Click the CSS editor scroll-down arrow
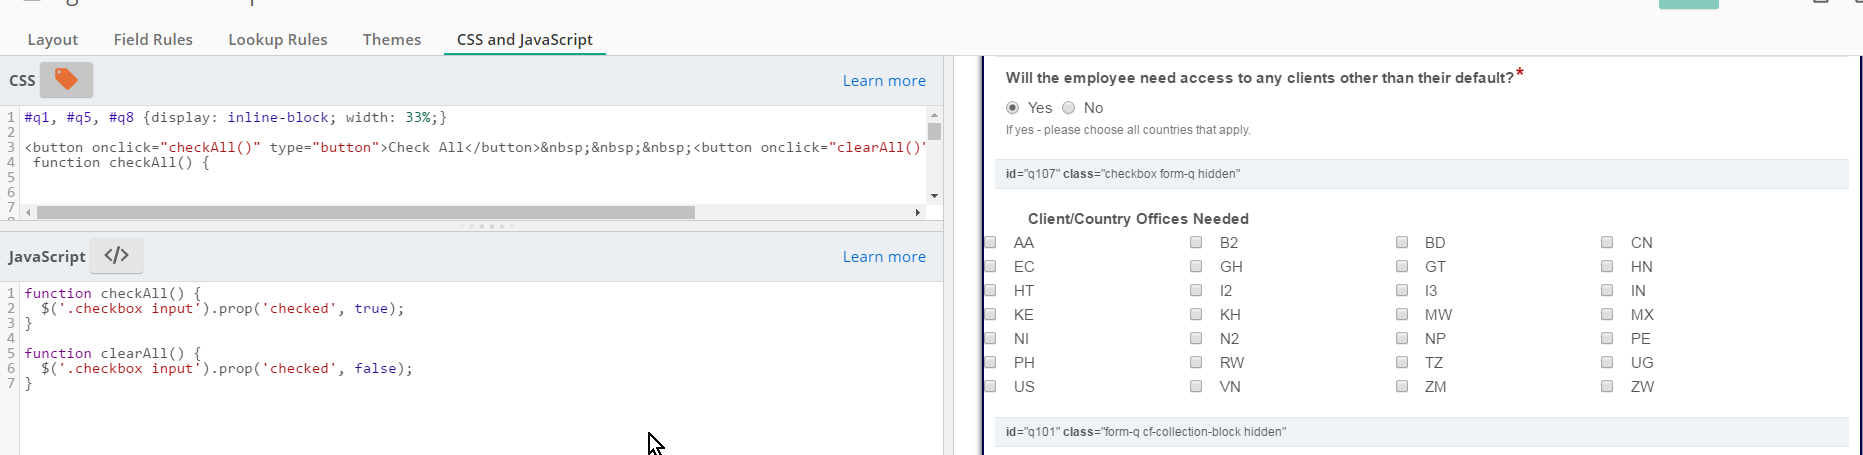The width and height of the screenshot is (1863, 455). coord(934,196)
